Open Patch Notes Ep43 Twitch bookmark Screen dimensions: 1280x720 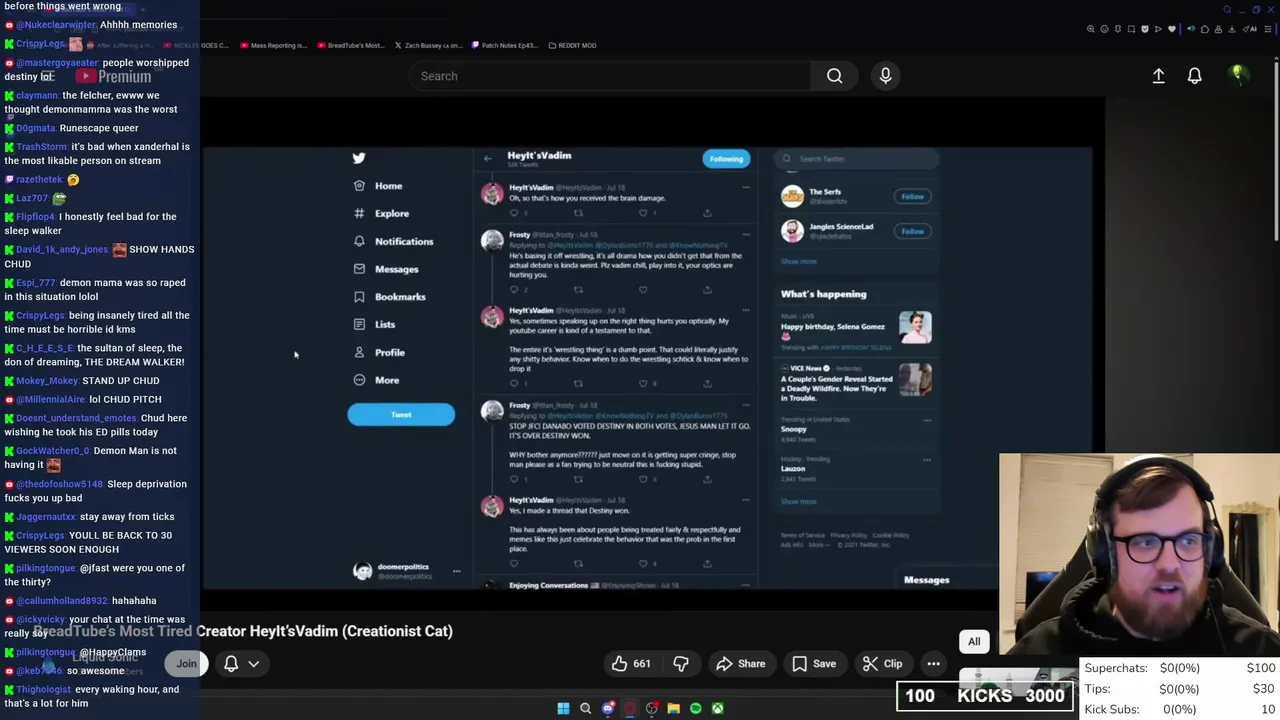tap(504, 45)
